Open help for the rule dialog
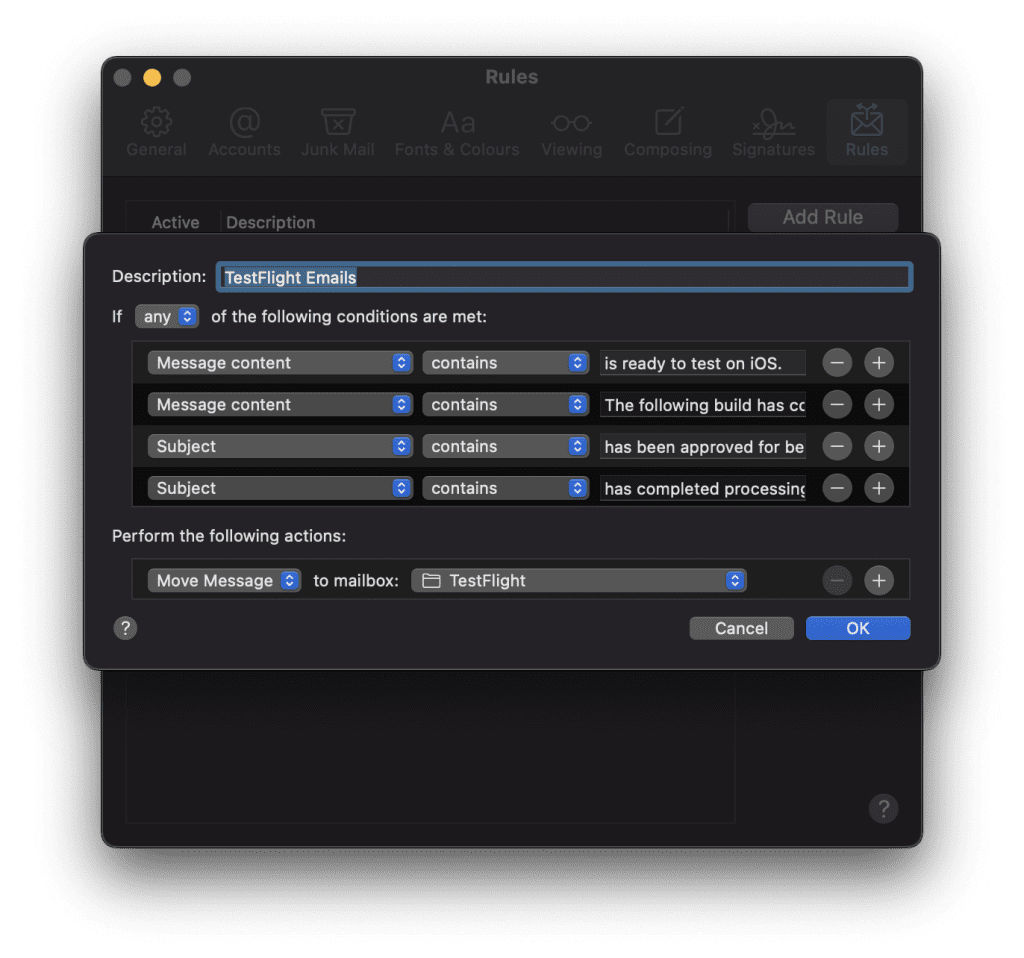1024x958 pixels. [125, 628]
